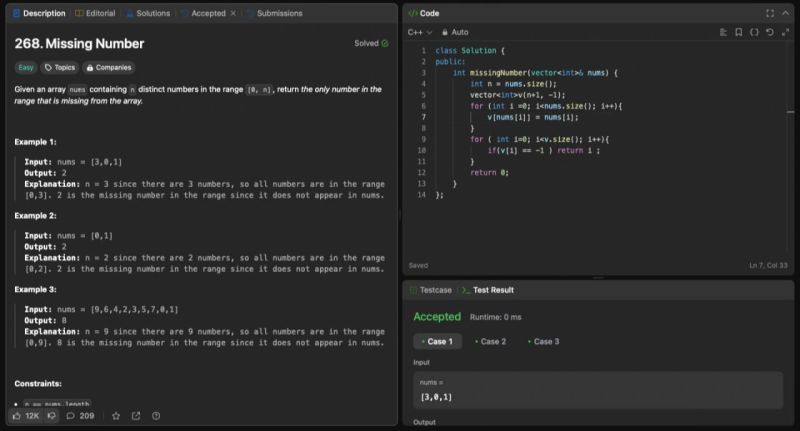The height and width of the screenshot is (431, 800).
Task: Click Example 3 input '[9,6,4,2,3,5,7,0,1]'
Action: tap(134, 309)
